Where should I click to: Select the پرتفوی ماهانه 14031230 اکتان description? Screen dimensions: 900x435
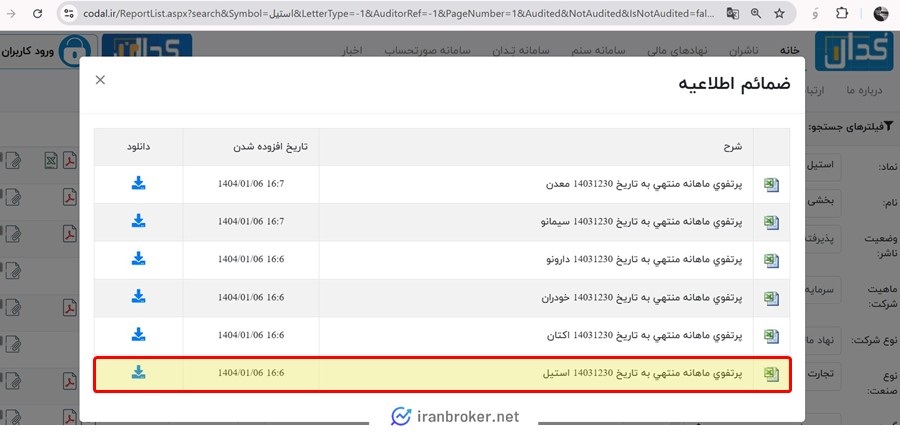tap(644, 336)
